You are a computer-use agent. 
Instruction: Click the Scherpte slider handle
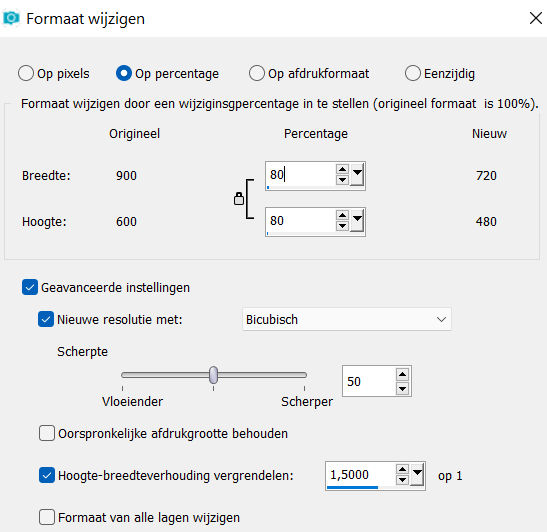(x=213, y=375)
